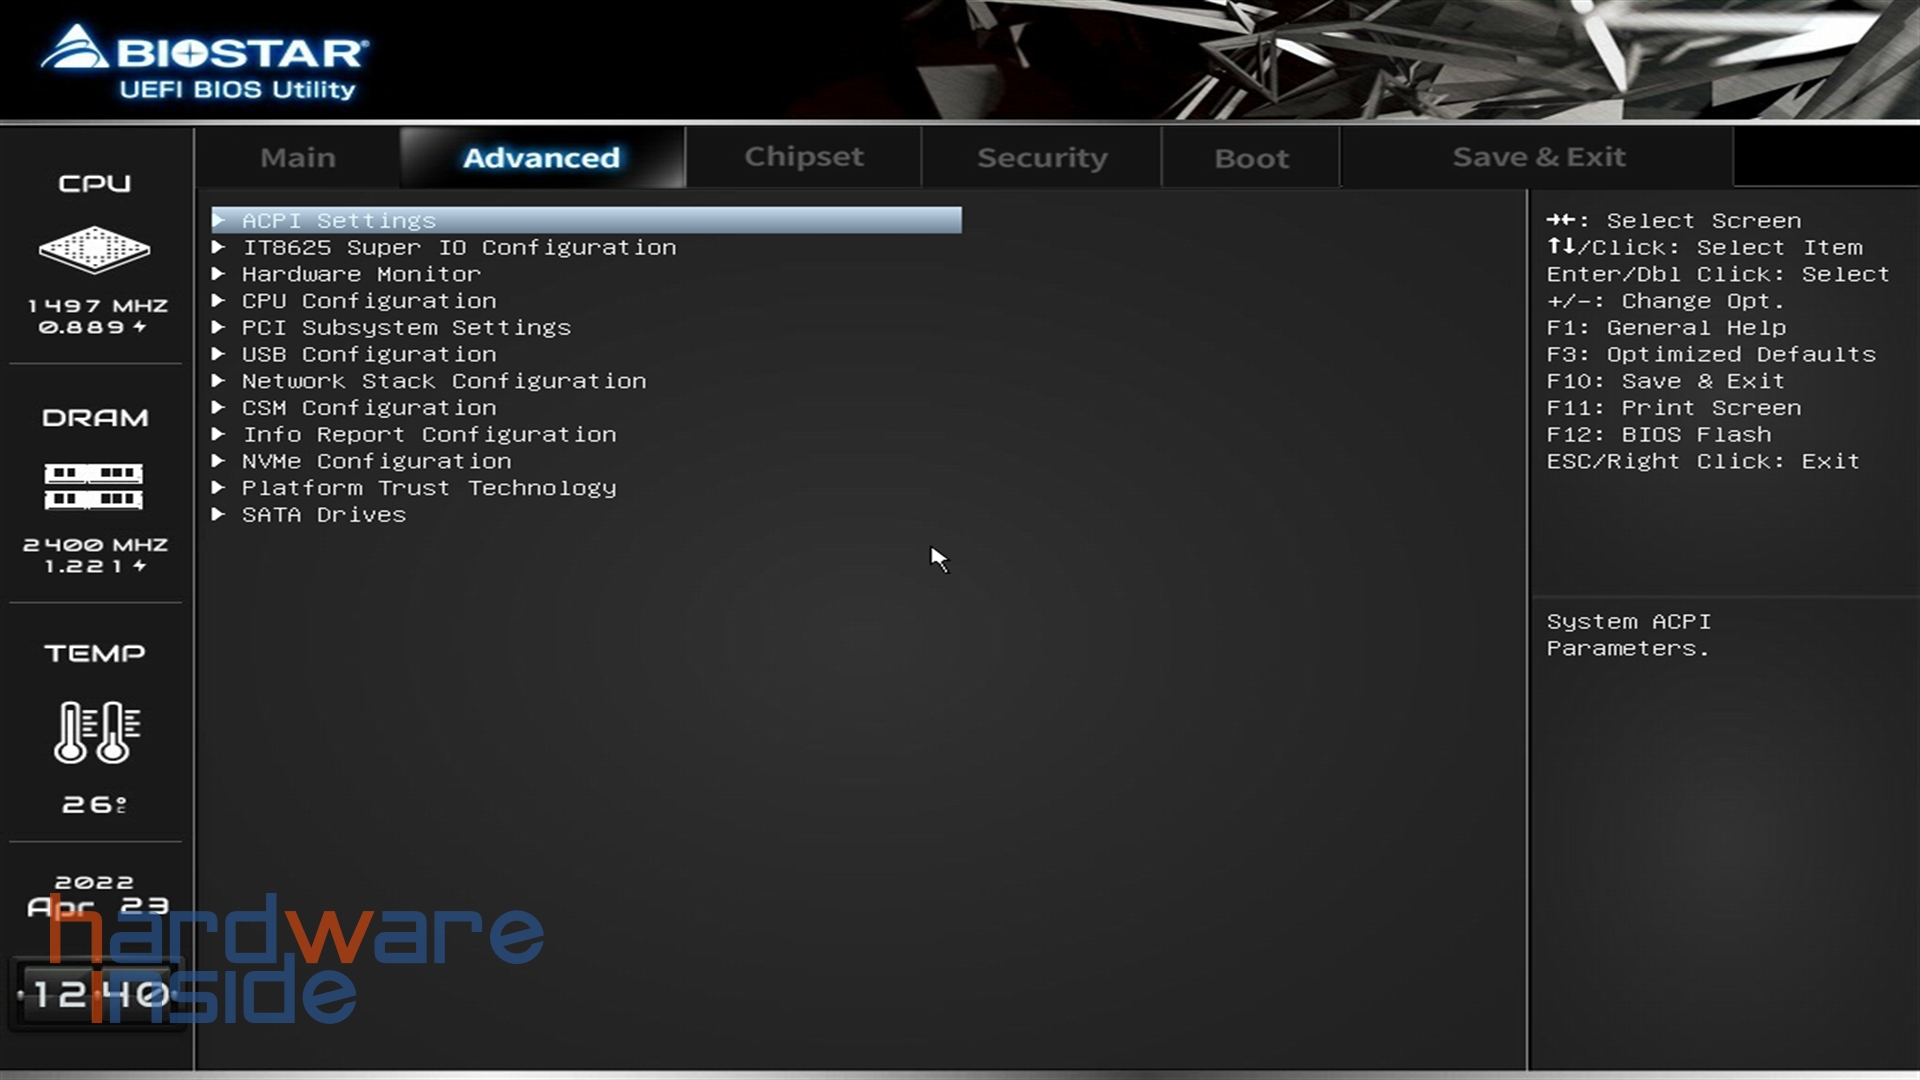Expand the arrow next to SATA Drives

pos(219,515)
